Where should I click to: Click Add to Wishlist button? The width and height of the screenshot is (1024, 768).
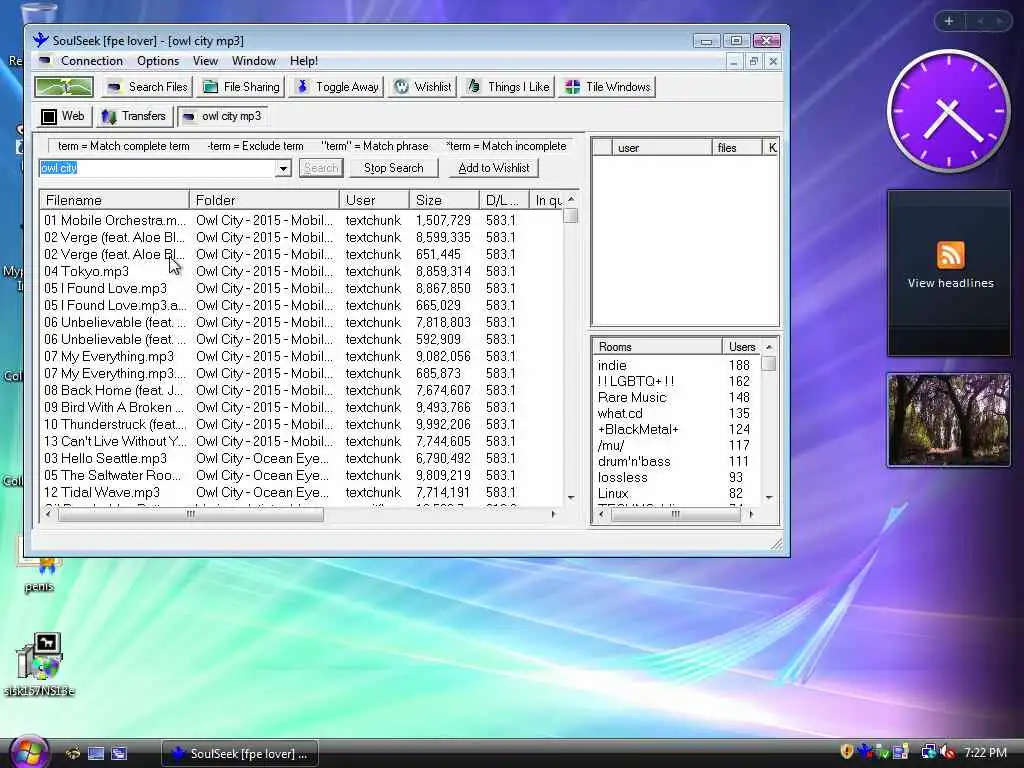pos(494,168)
